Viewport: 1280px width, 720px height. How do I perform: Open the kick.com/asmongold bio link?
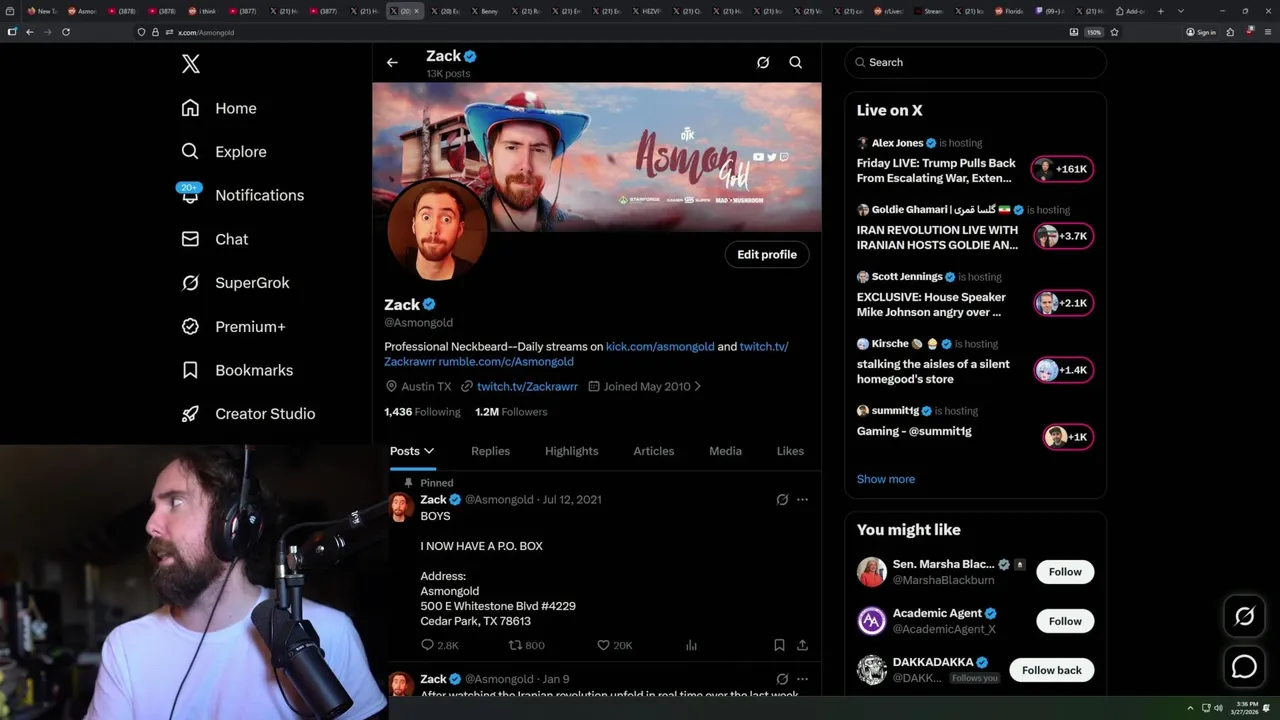pyautogui.click(x=660, y=346)
